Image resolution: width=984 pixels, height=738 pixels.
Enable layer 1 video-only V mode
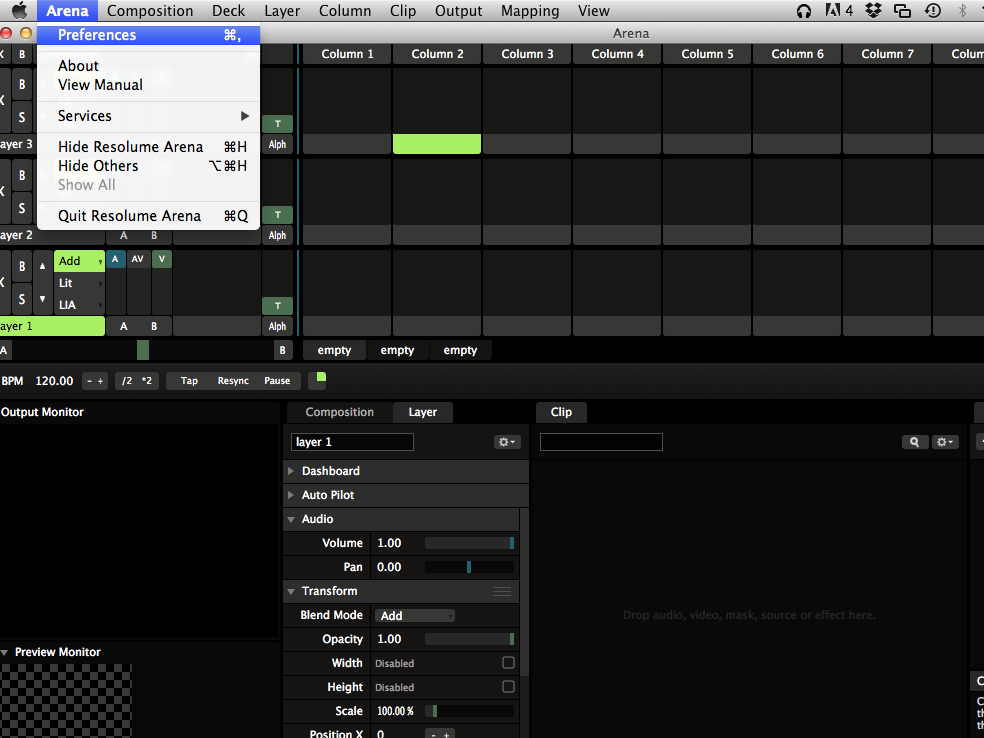(x=161, y=259)
